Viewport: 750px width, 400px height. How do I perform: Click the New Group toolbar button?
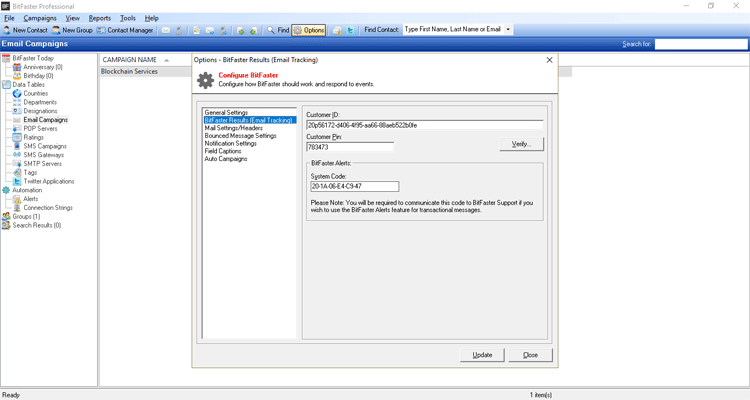[x=72, y=30]
